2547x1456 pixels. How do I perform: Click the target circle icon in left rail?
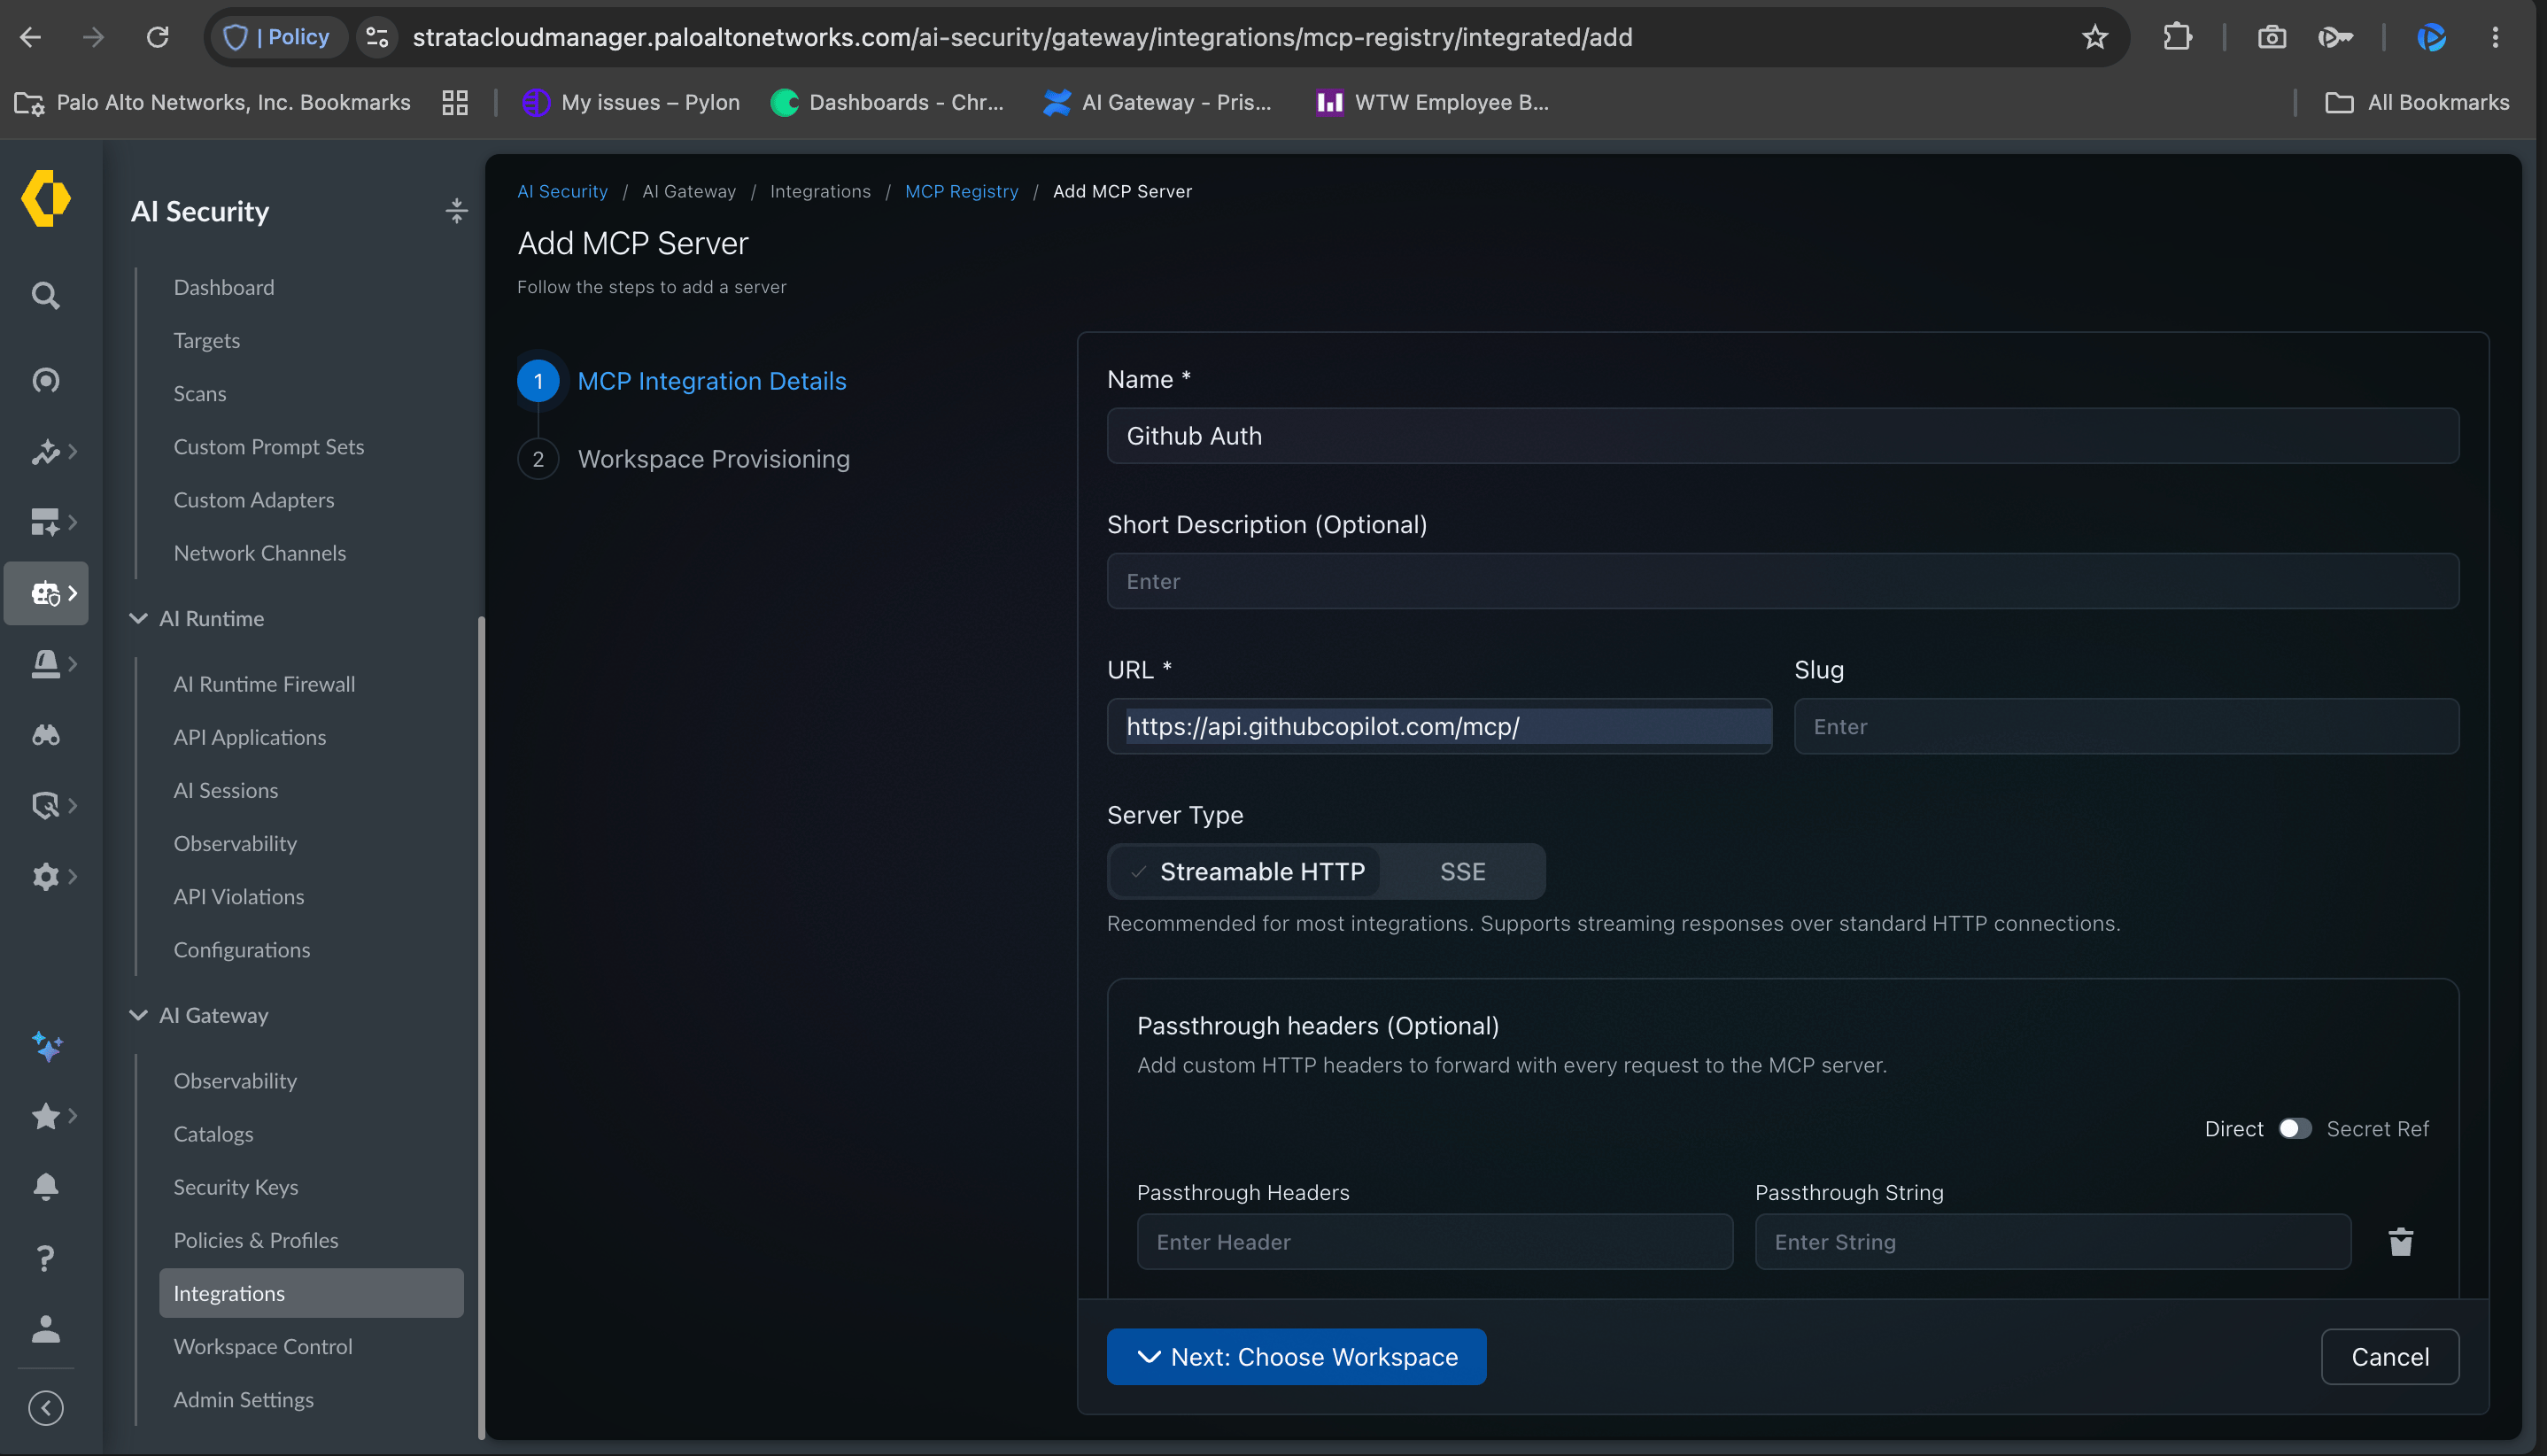click(x=46, y=380)
